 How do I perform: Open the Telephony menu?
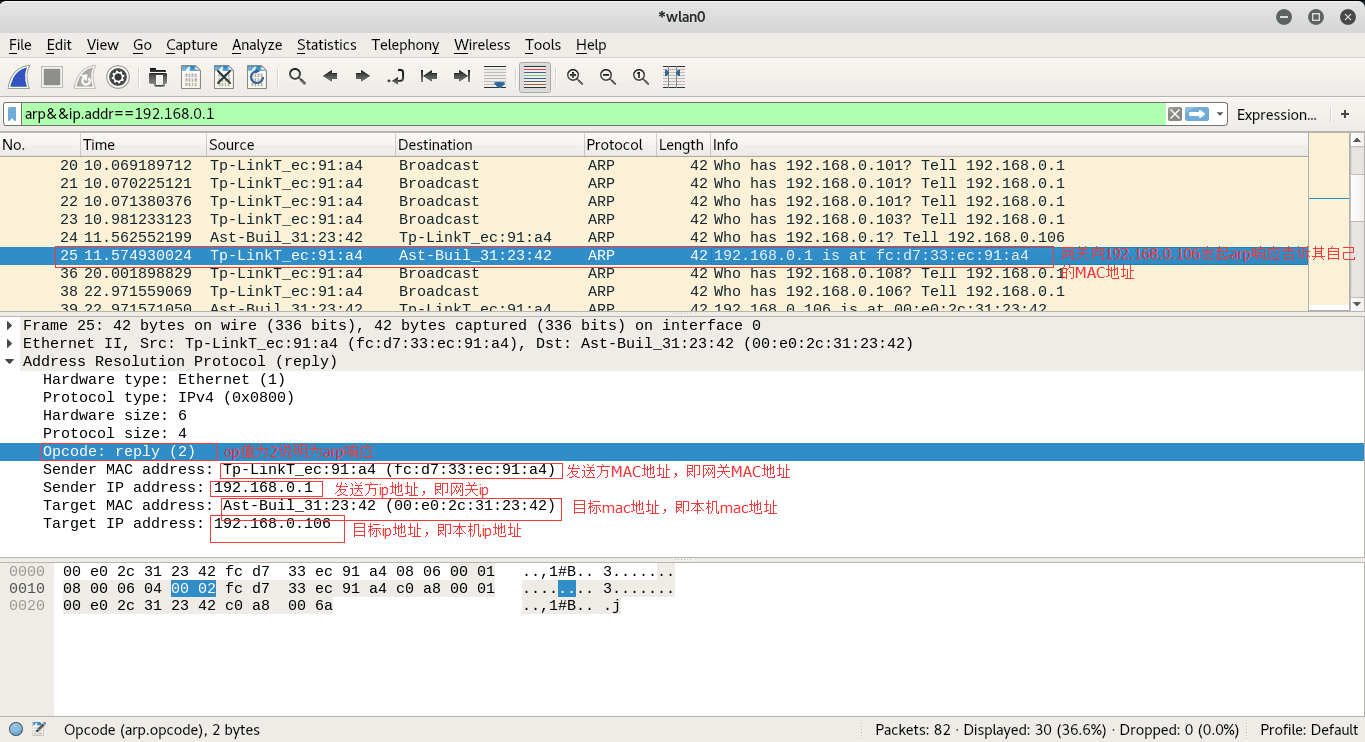coord(405,45)
